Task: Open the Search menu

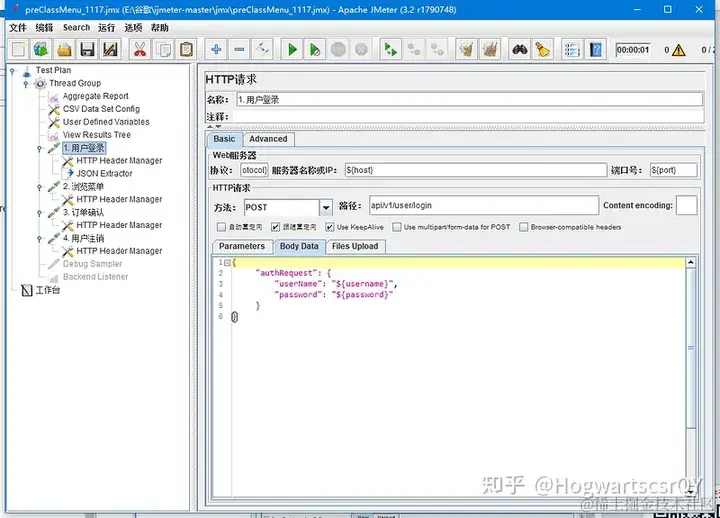Action: pos(76,28)
